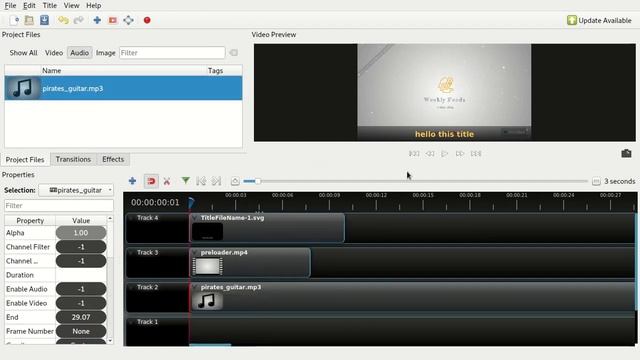640x360 pixels.
Task: Open TitleFileName-1.svg clip menu arrow
Action: coord(195,218)
